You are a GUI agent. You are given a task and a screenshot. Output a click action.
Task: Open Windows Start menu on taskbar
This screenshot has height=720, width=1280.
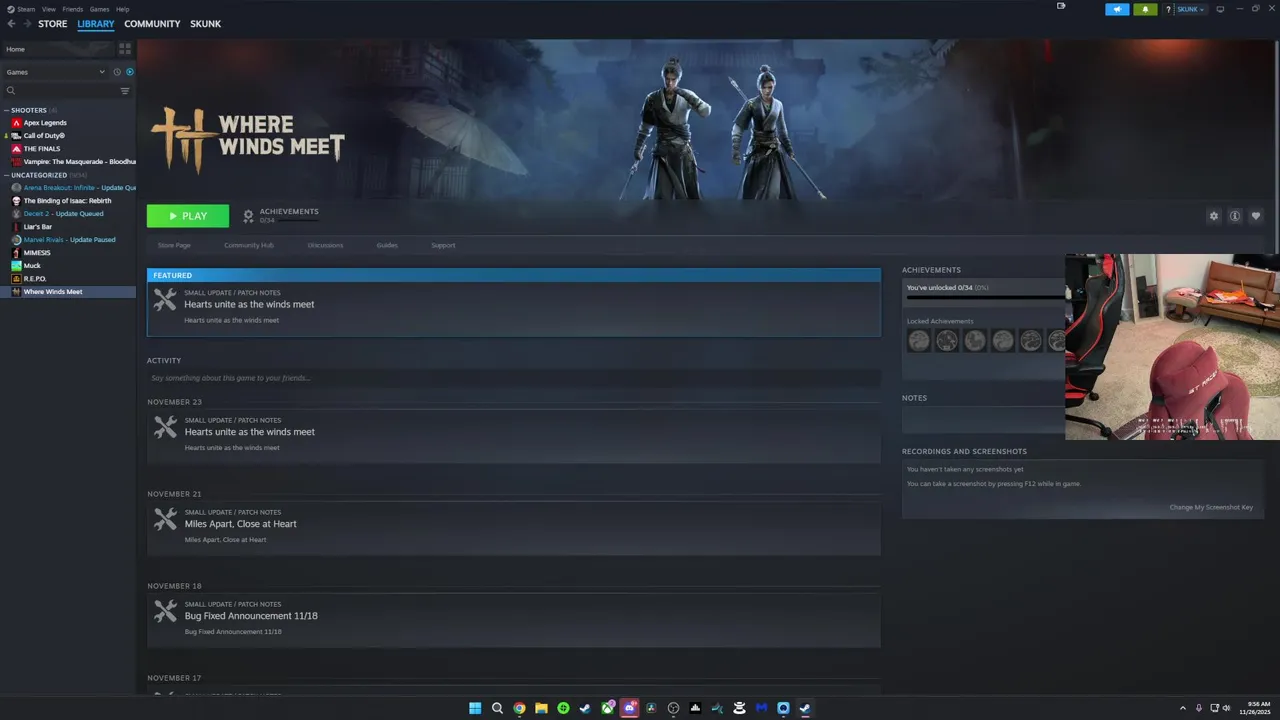point(475,708)
